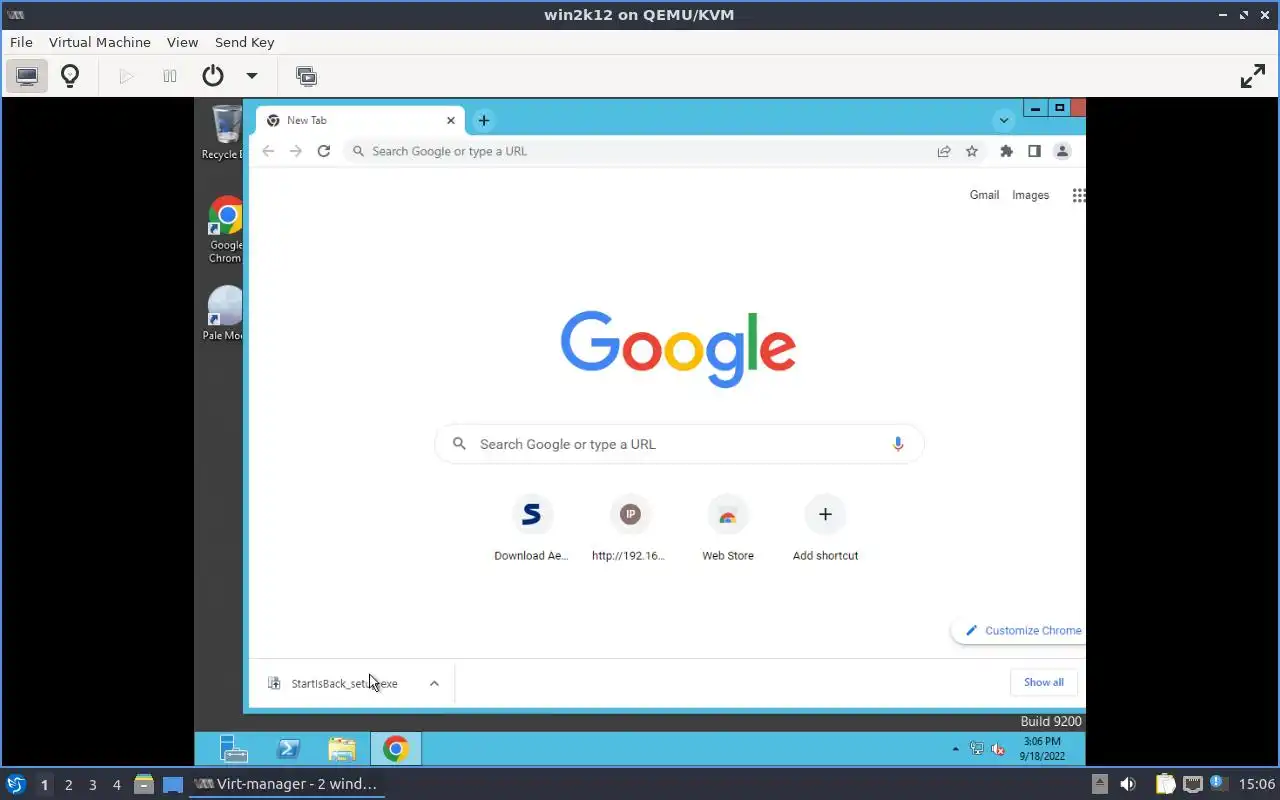Open Chrome profile avatar icon

tap(1062, 151)
